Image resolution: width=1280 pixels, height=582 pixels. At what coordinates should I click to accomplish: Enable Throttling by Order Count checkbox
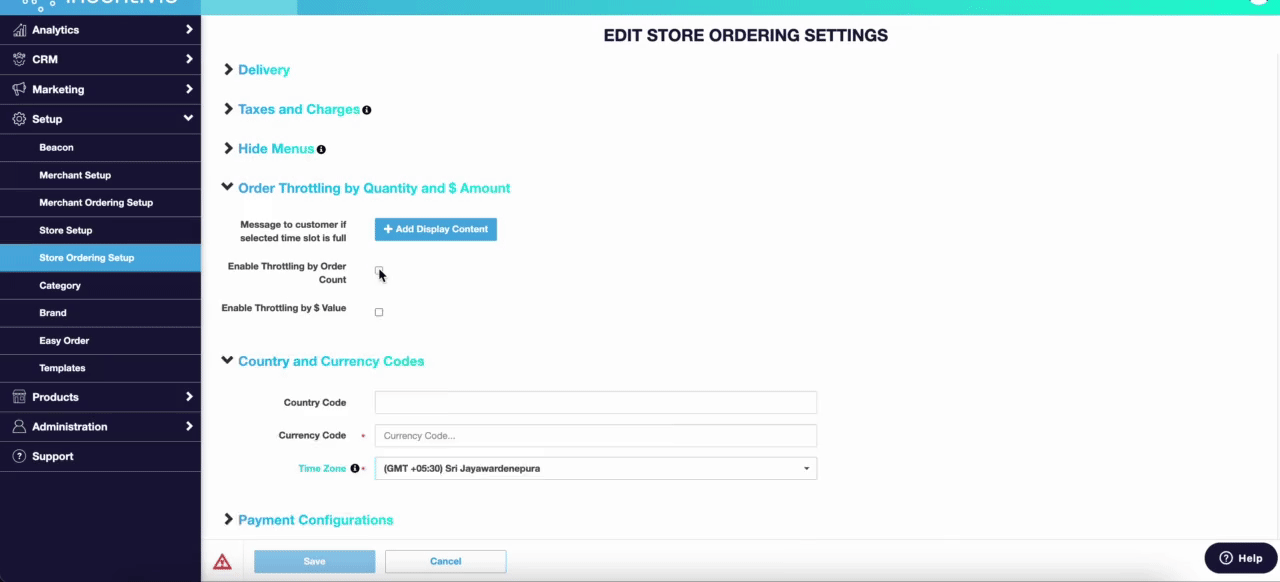pyautogui.click(x=379, y=271)
